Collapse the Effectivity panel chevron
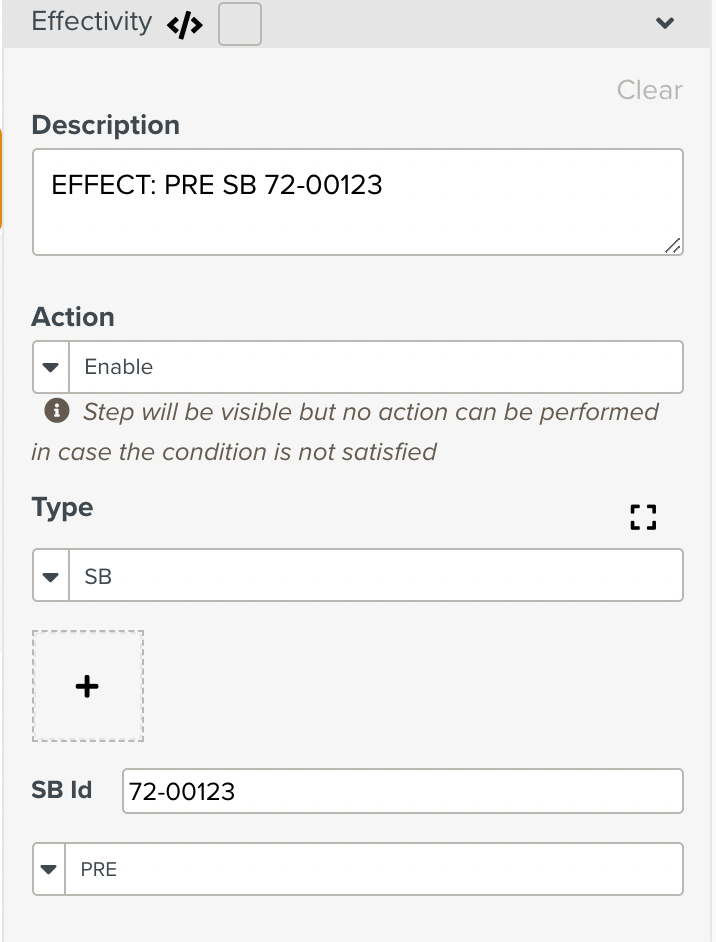Image resolution: width=716 pixels, height=942 pixels. pos(665,23)
